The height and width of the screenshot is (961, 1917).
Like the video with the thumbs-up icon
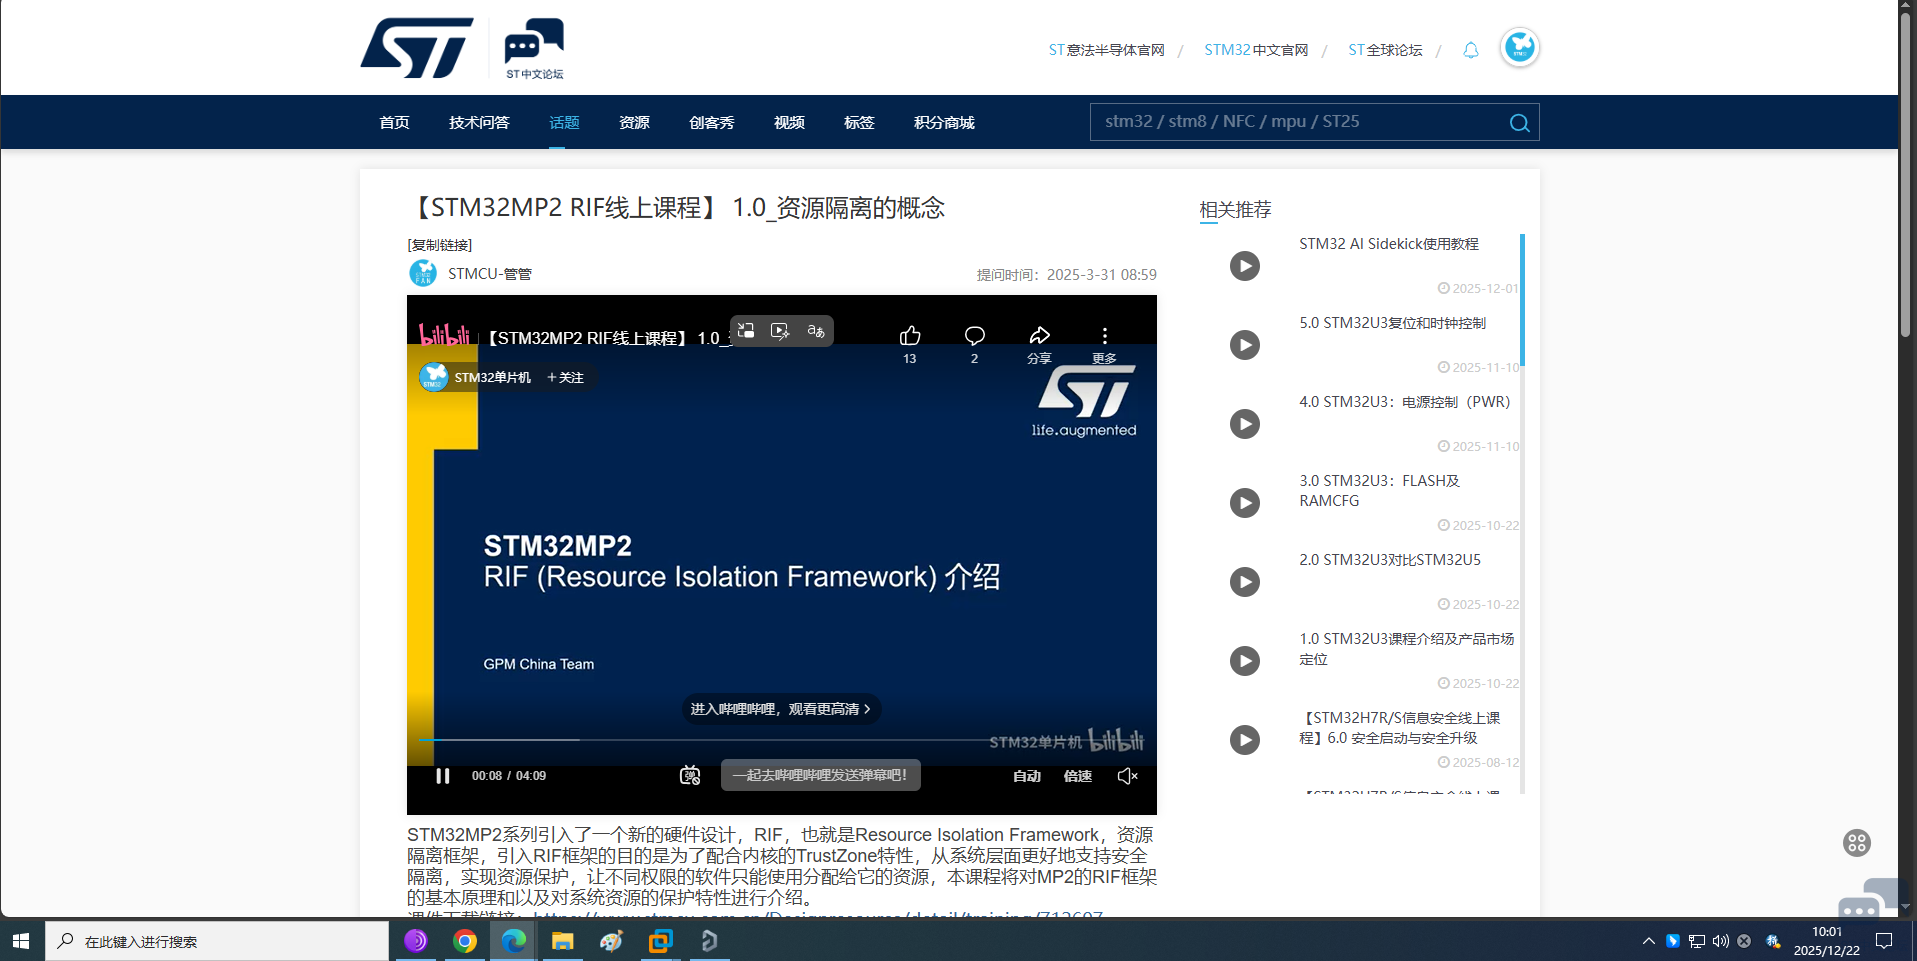tap(910, 335)
